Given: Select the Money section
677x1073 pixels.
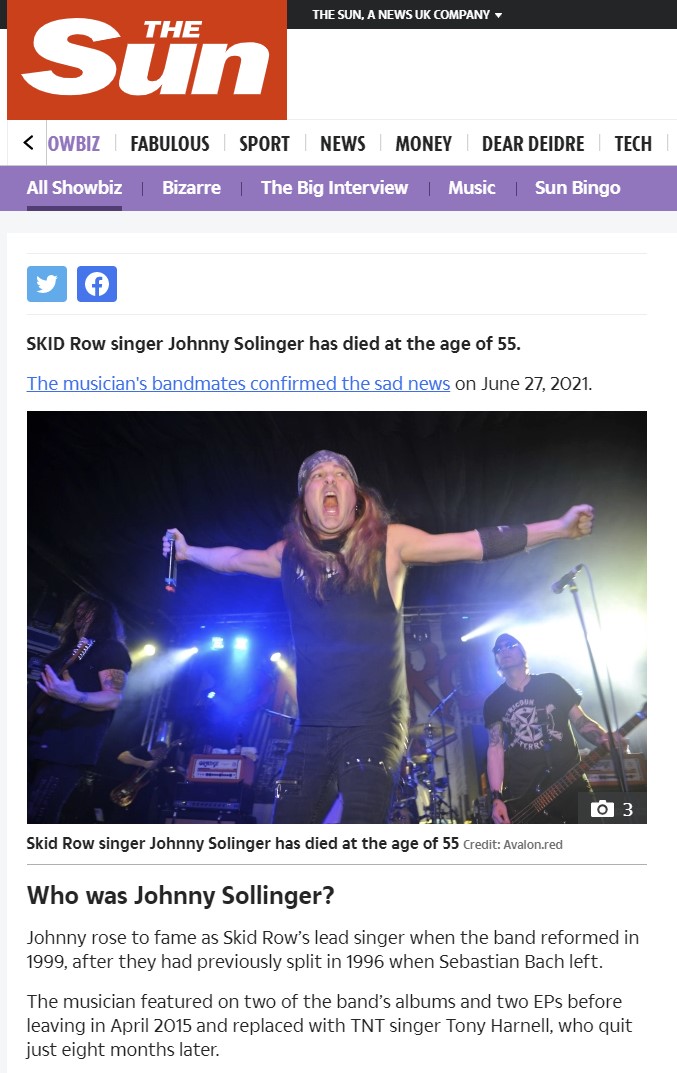Looking at the screenshot, I should point(424,144).
